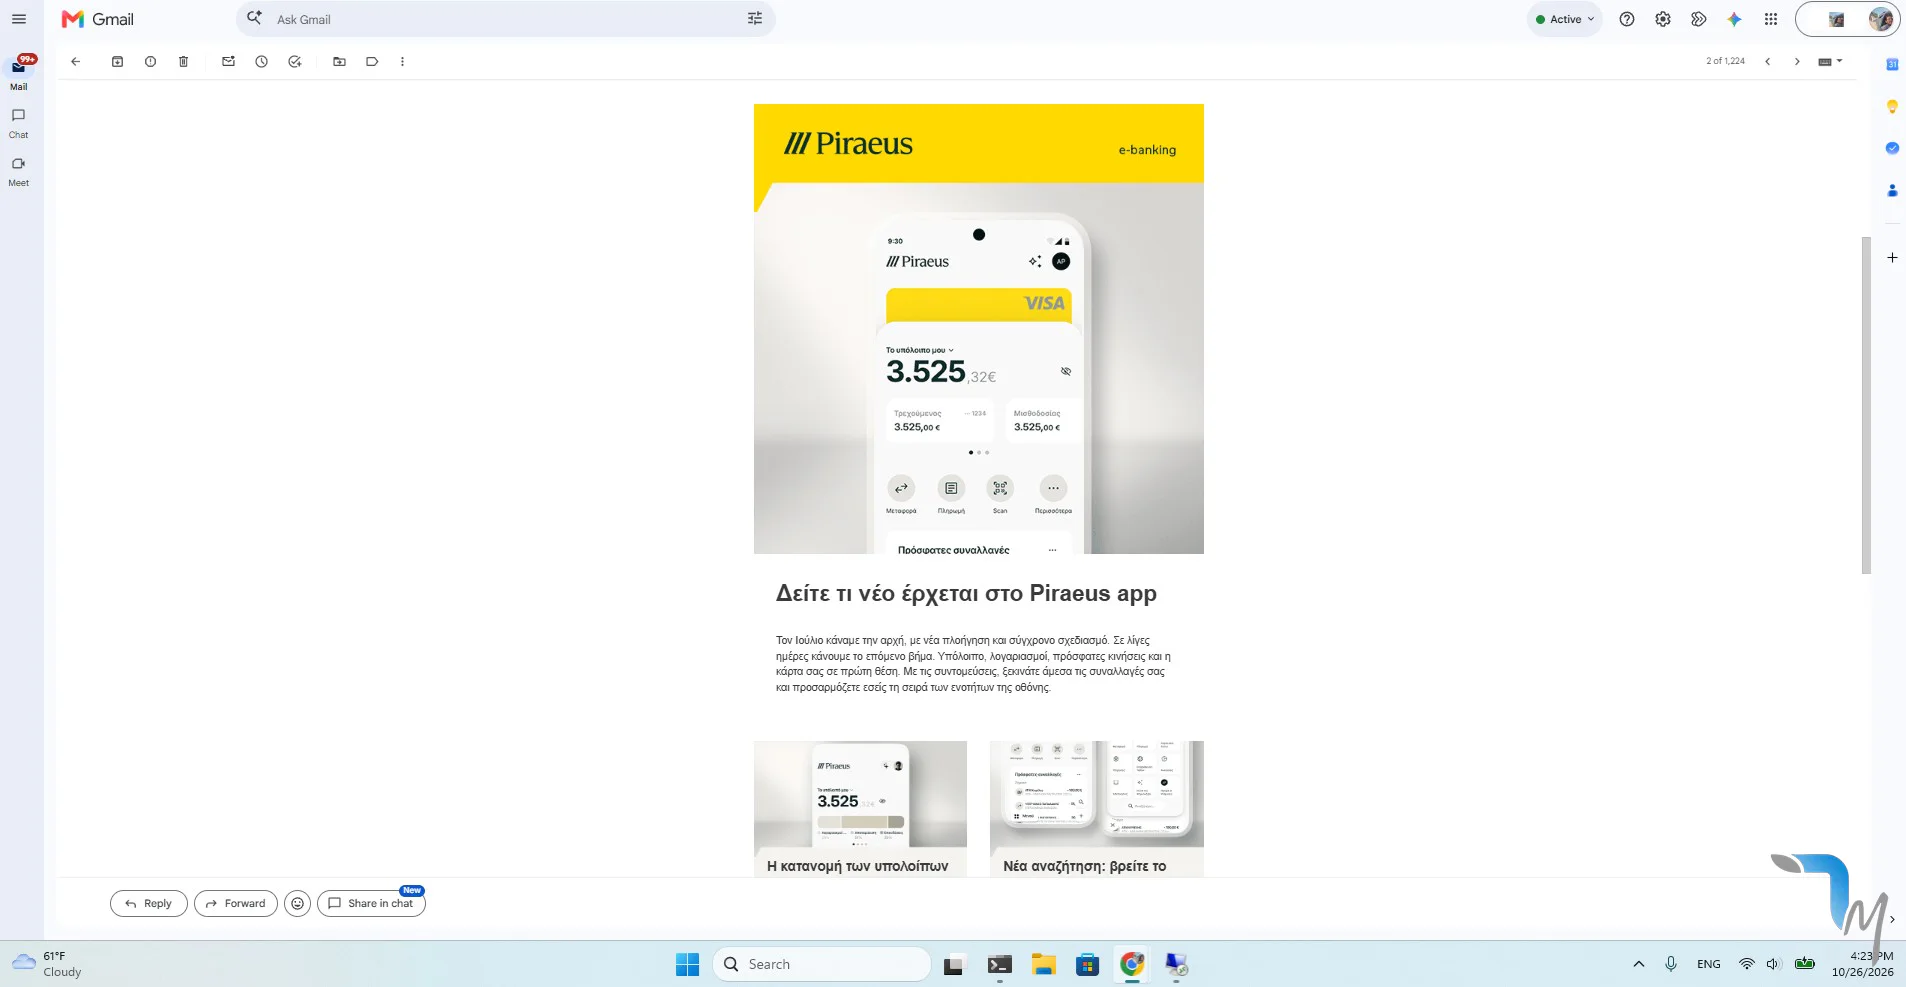Open the Contacts side panel icon
This screenshot has height=987, width=1906.
coord(1892,190)
